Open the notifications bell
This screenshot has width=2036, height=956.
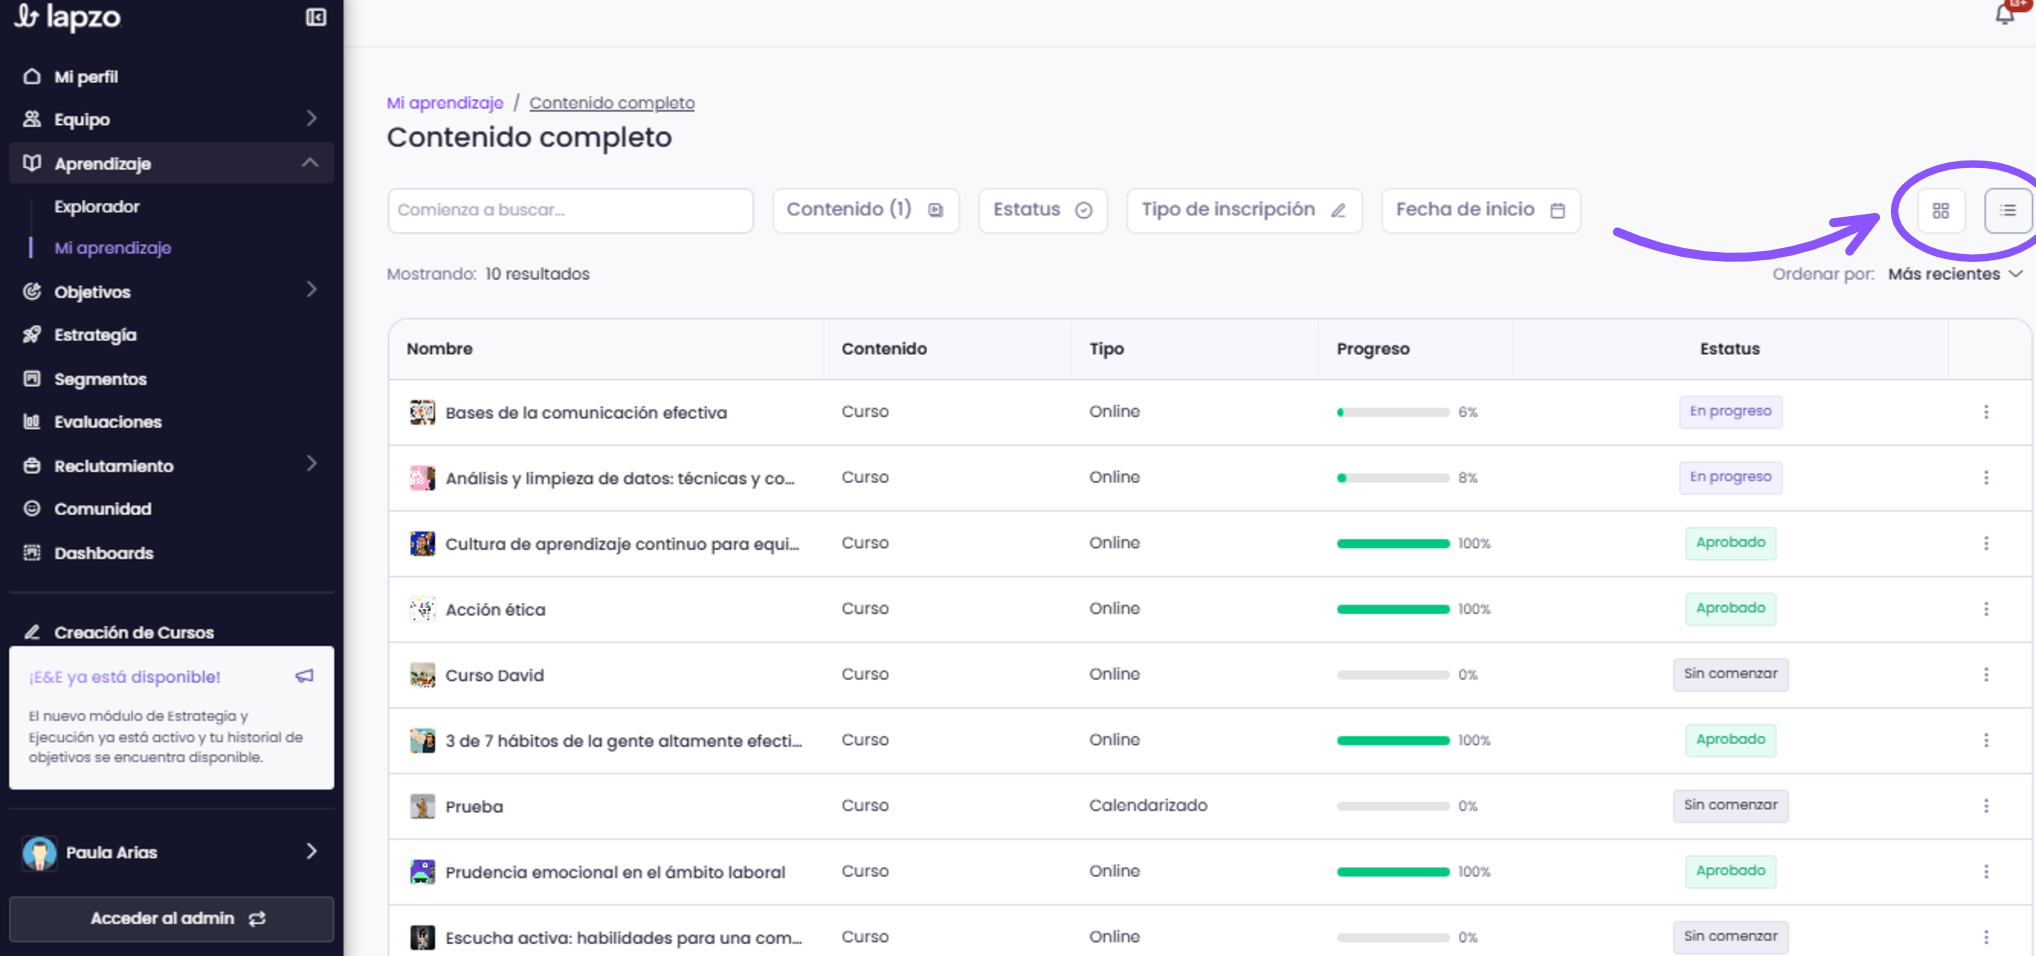[x=2004, y=14]
